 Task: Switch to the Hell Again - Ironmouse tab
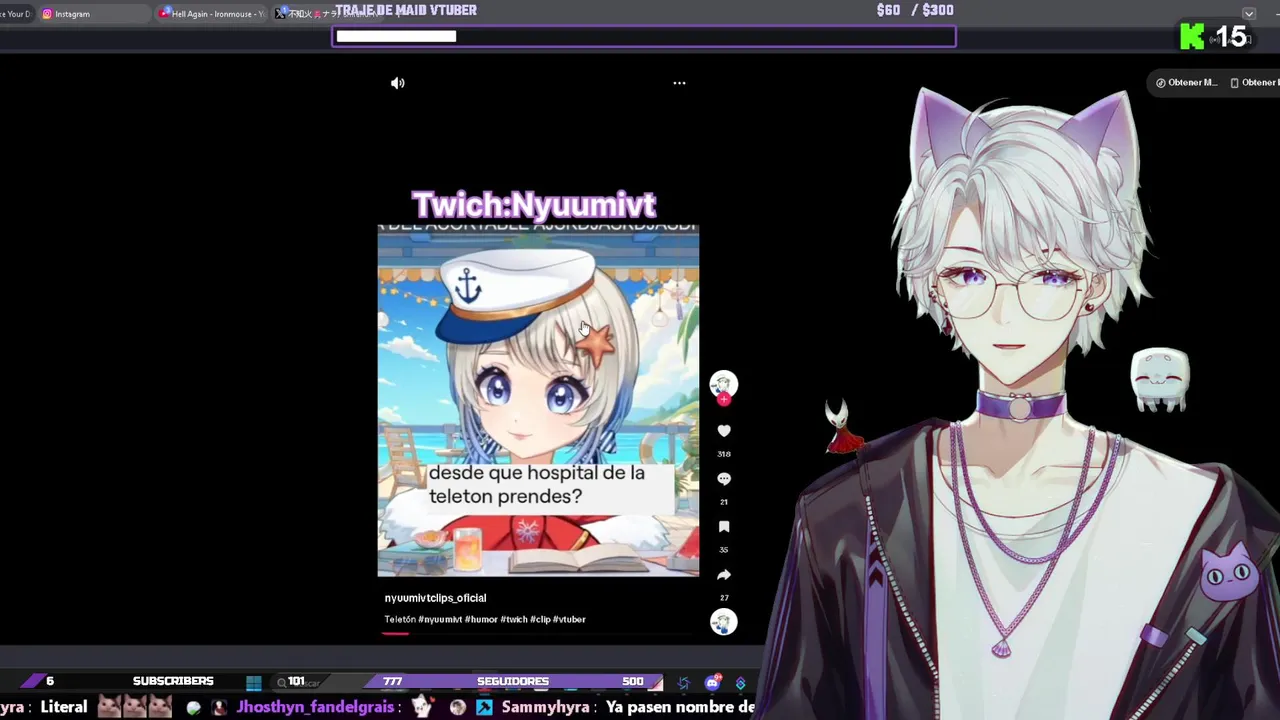click(212, 14)
